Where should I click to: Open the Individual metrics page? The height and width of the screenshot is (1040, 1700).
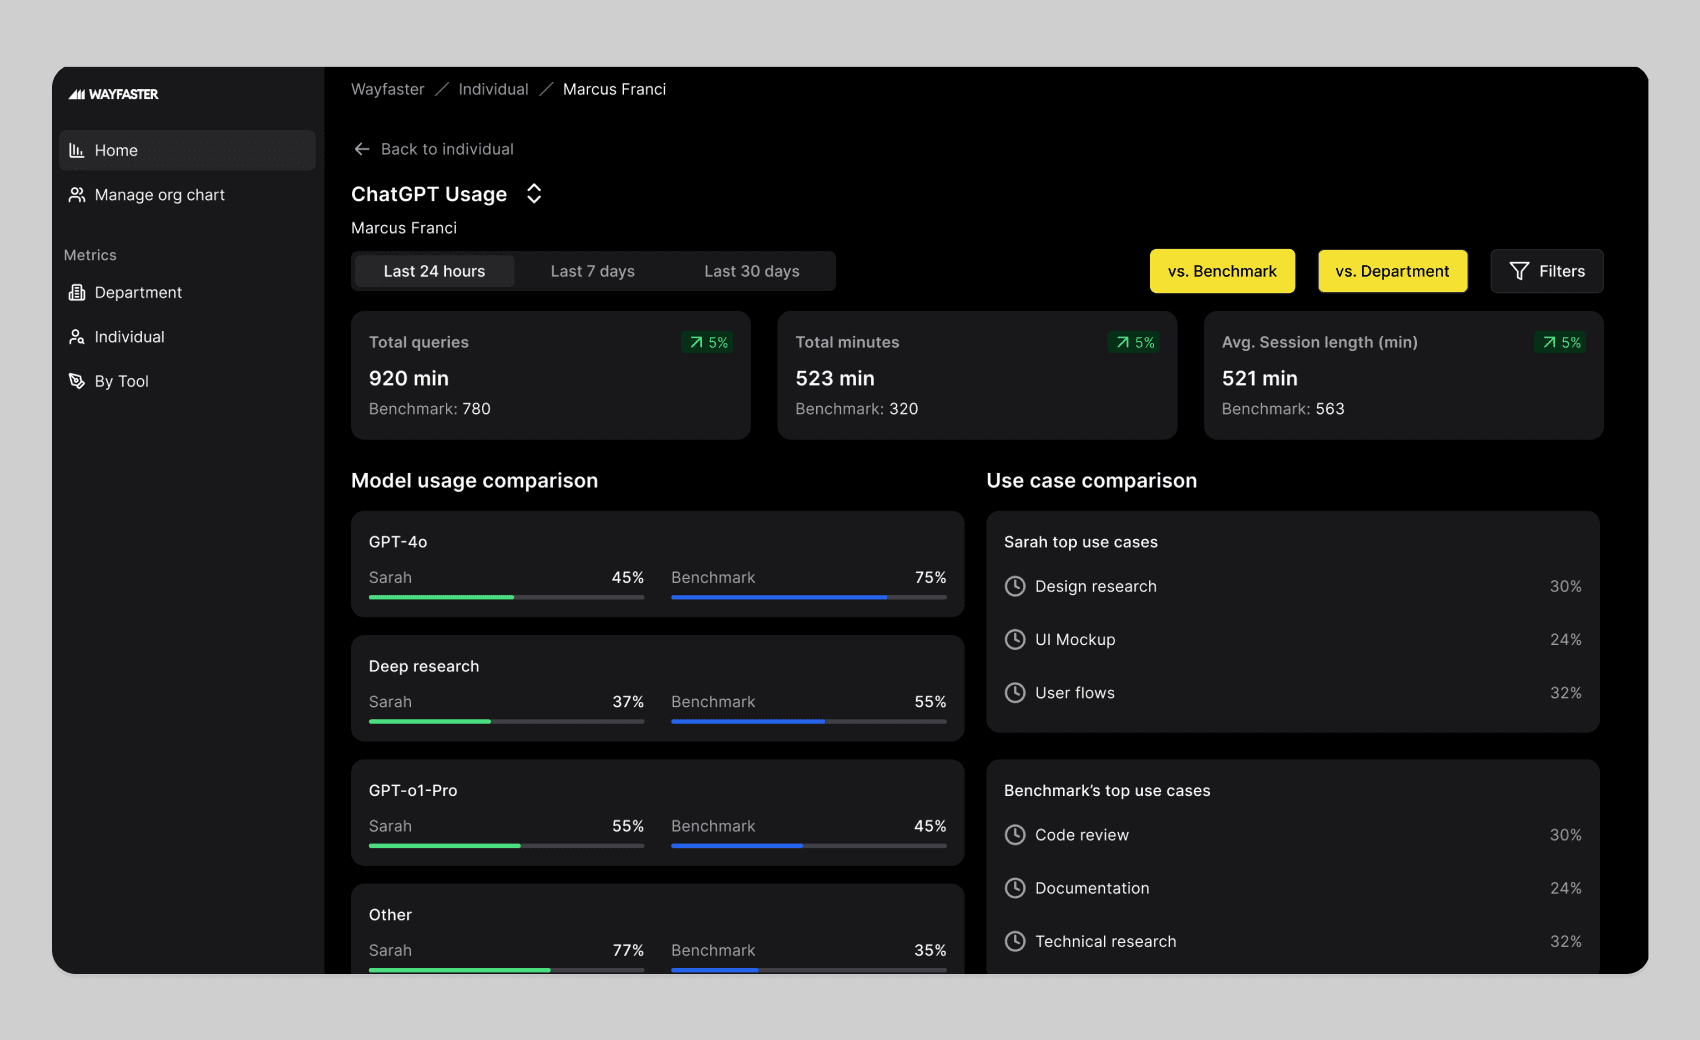point(187,337)
